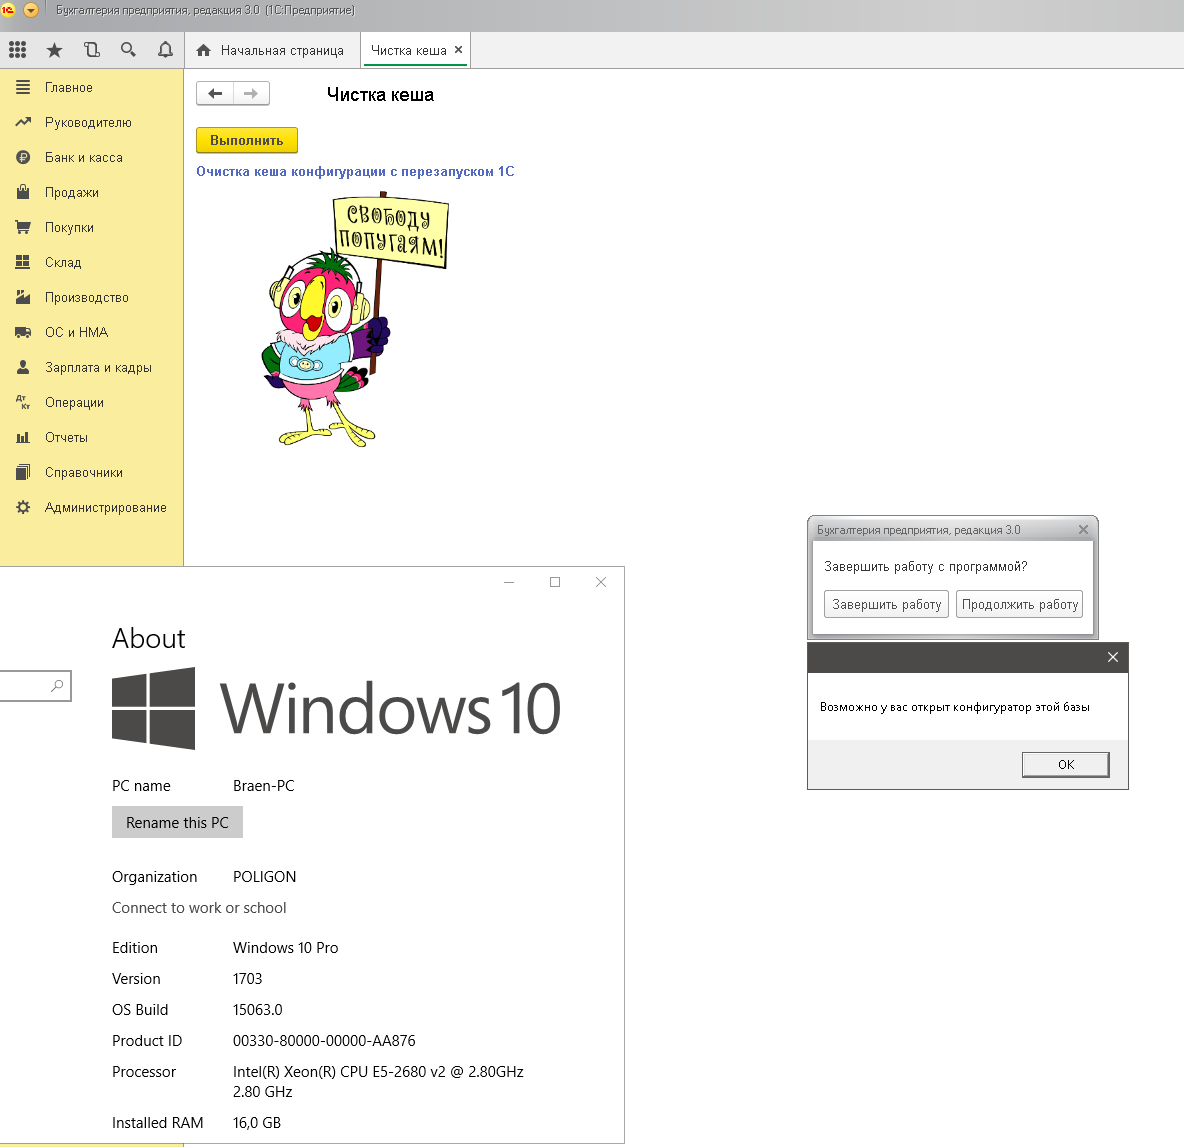
Task: Maximize the About settings window
Action: tap(555, 582)
